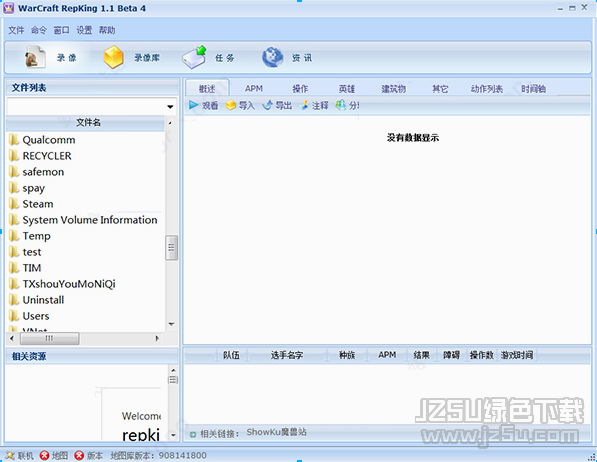The width and height of the screenshot is (597, 462).
Task: Select the Qualcomm folder icon
Action: click(14, 140)
